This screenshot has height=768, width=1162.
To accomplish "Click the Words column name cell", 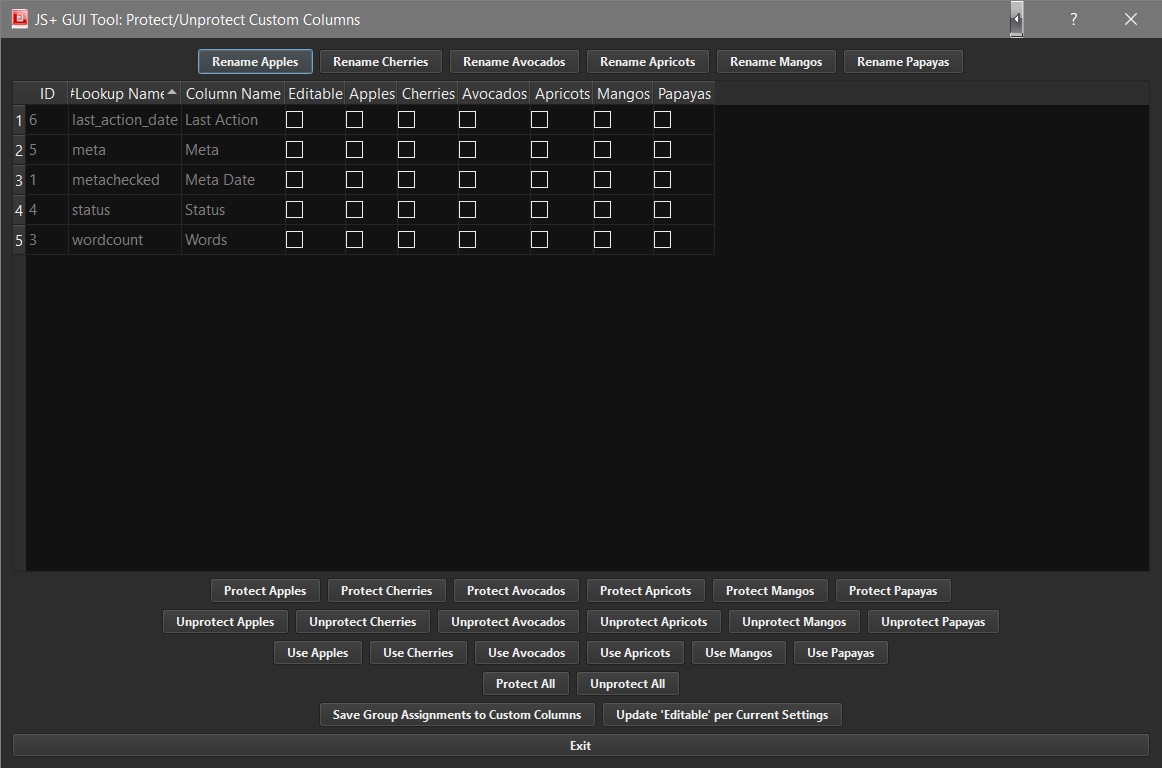I will click(233, 240).
